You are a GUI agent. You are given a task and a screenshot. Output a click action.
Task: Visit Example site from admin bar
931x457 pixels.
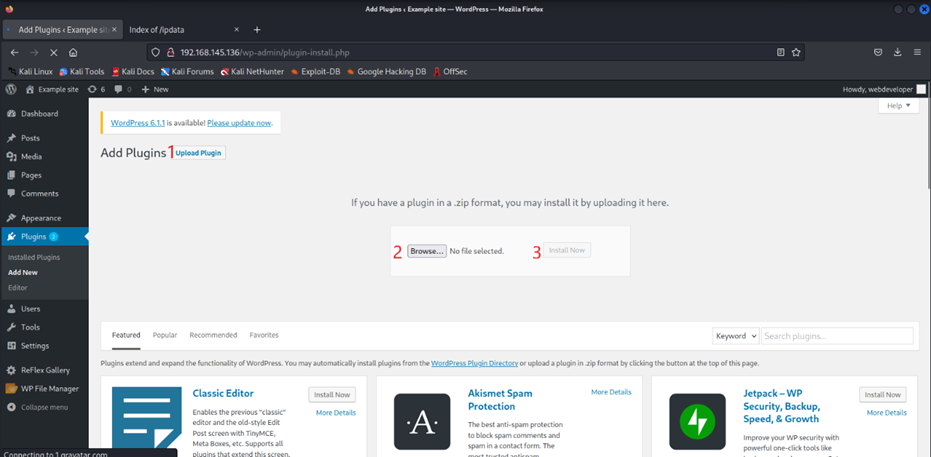point(52,89)
